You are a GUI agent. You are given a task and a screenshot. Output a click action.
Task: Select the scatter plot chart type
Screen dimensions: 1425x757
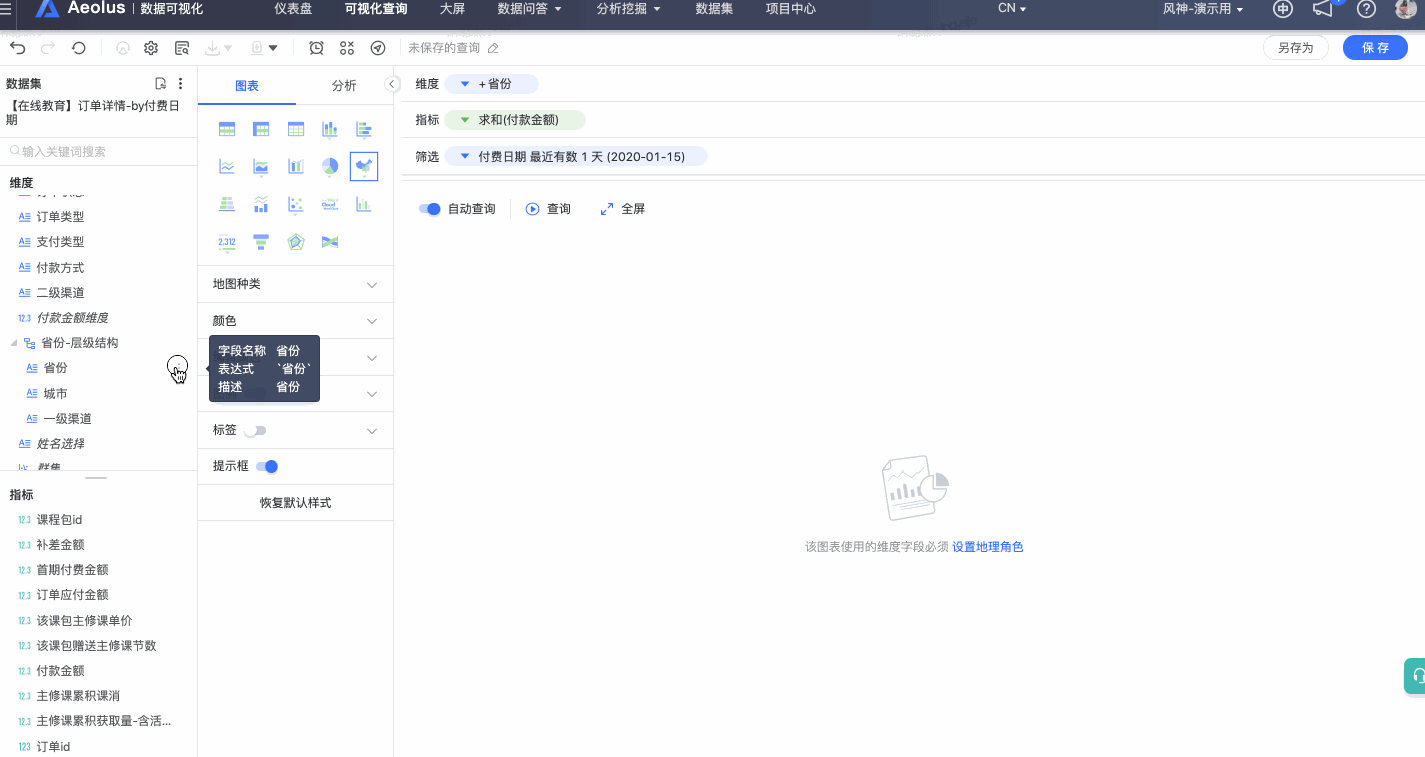coord(296,204)
